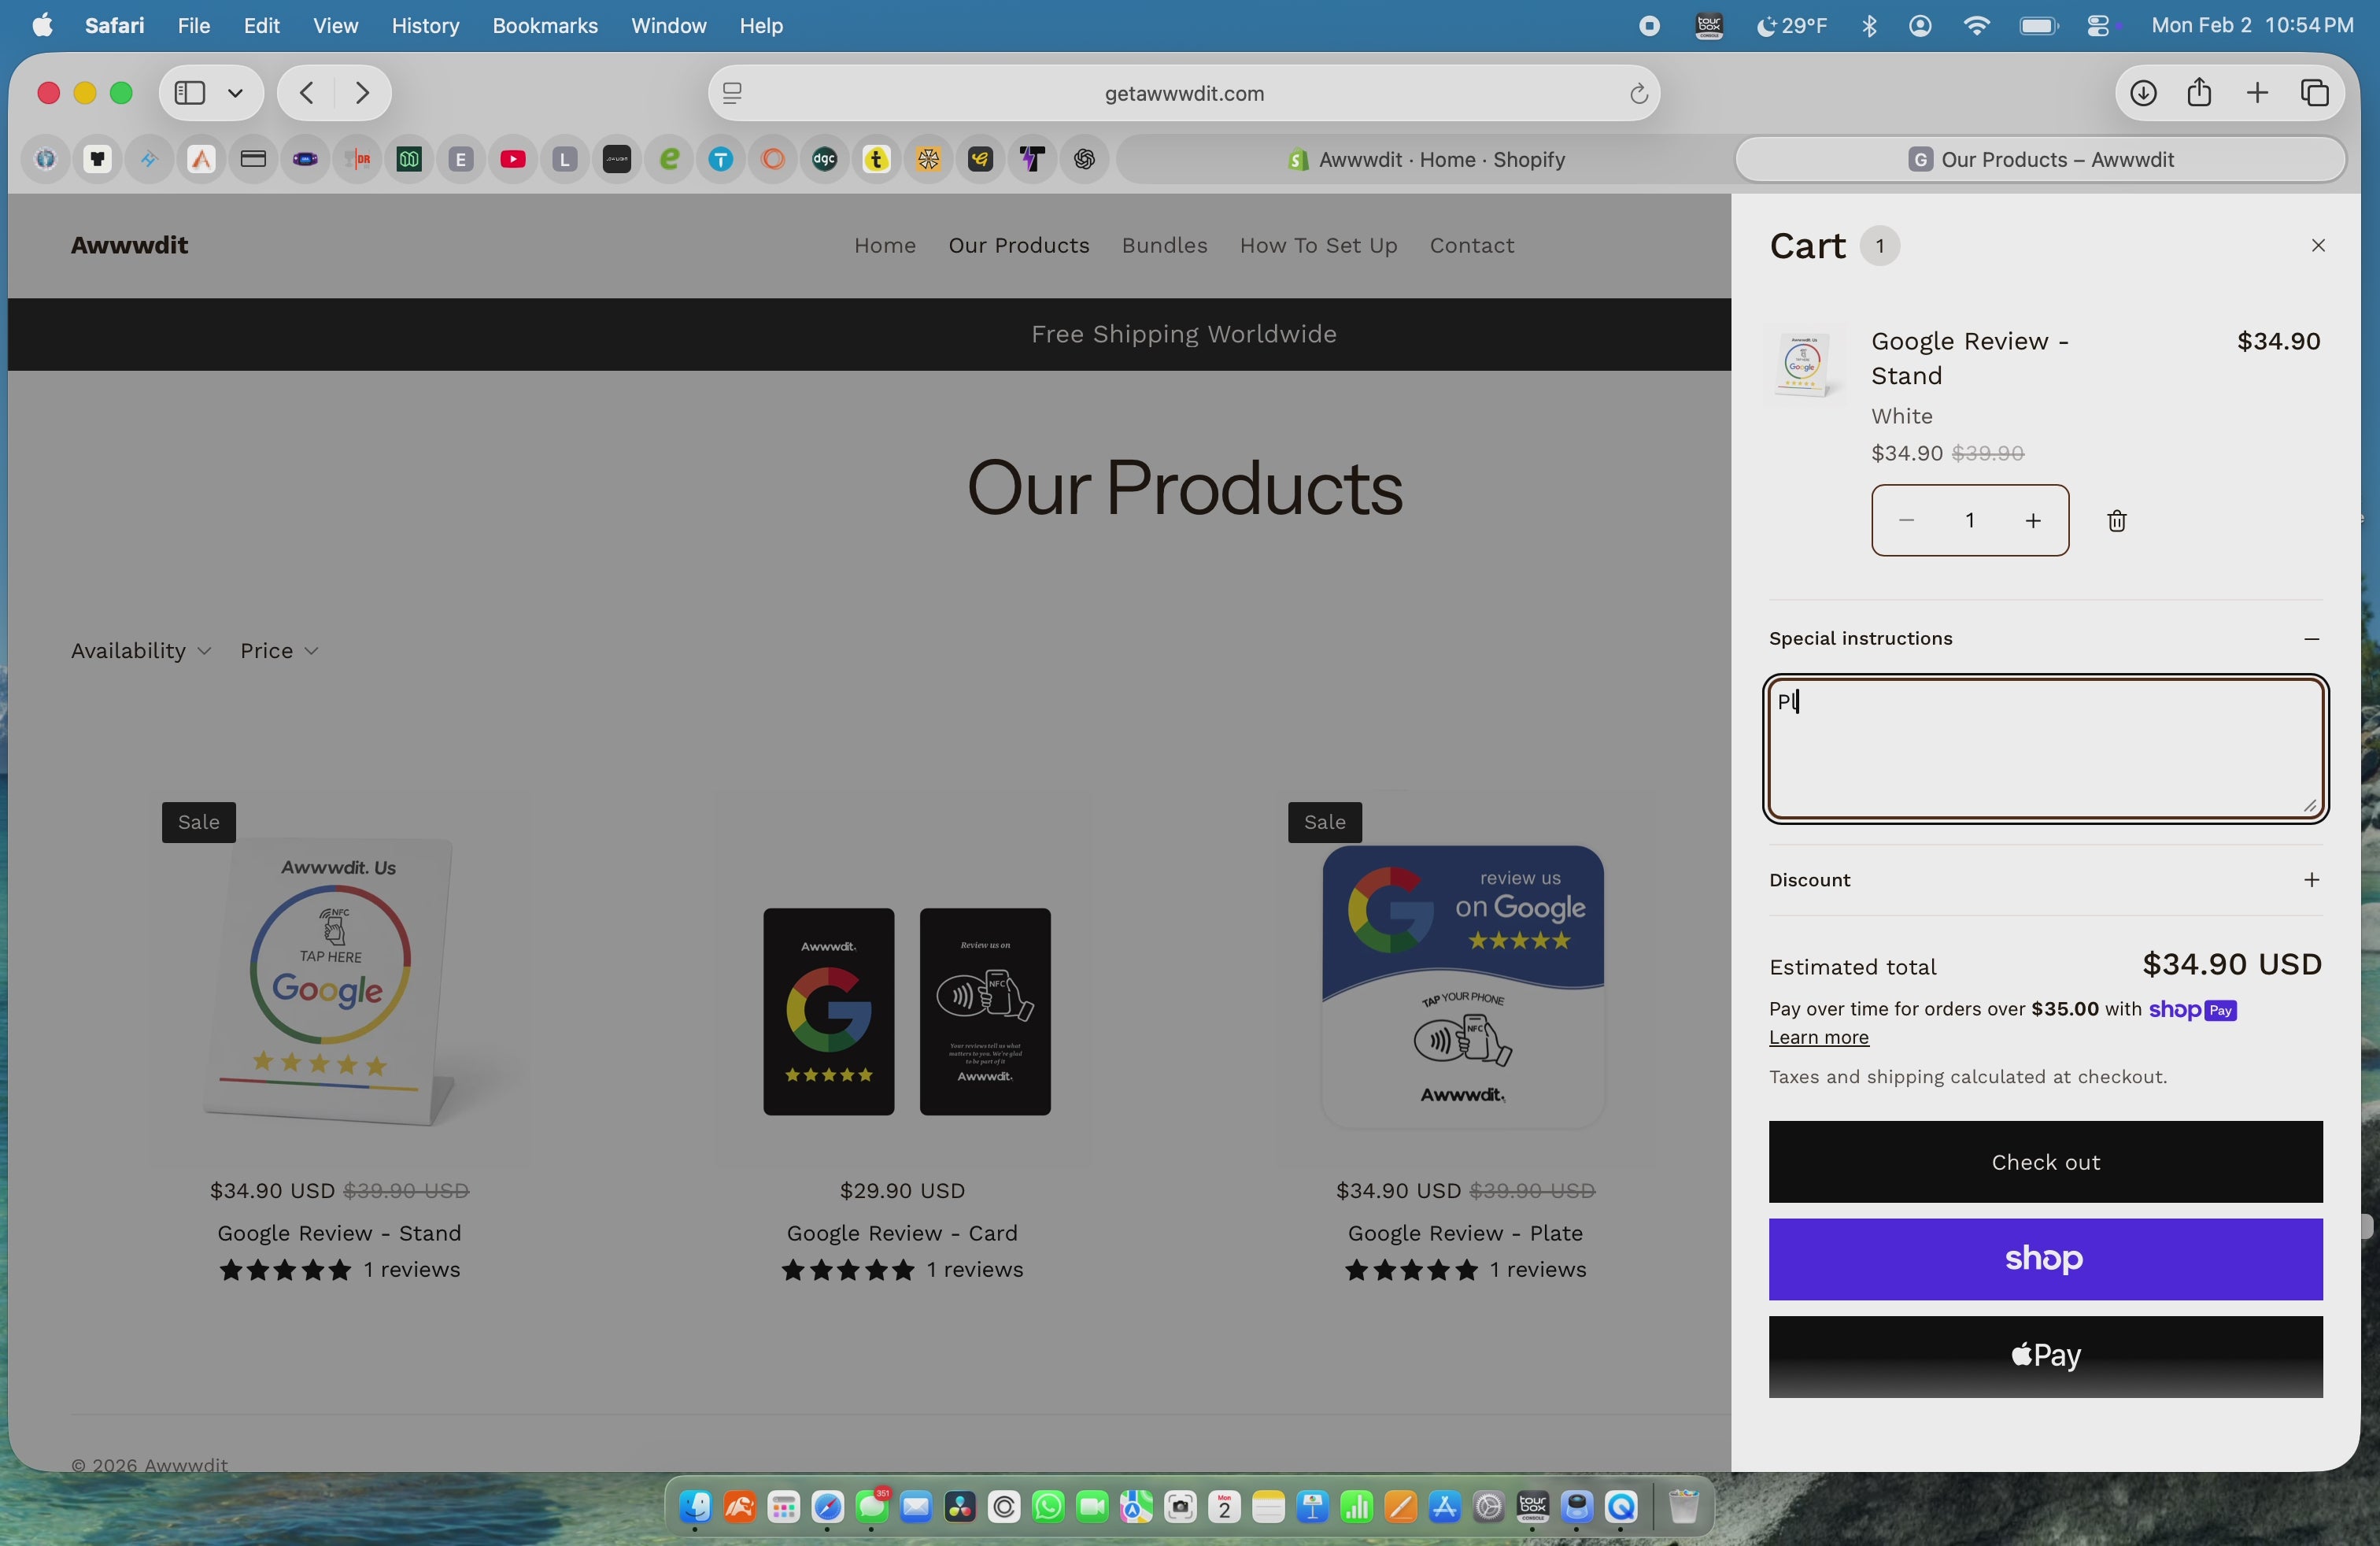The image size is (2380, 1546).
Task: Go back with the back arrow
Action: (x=307, y=93)
